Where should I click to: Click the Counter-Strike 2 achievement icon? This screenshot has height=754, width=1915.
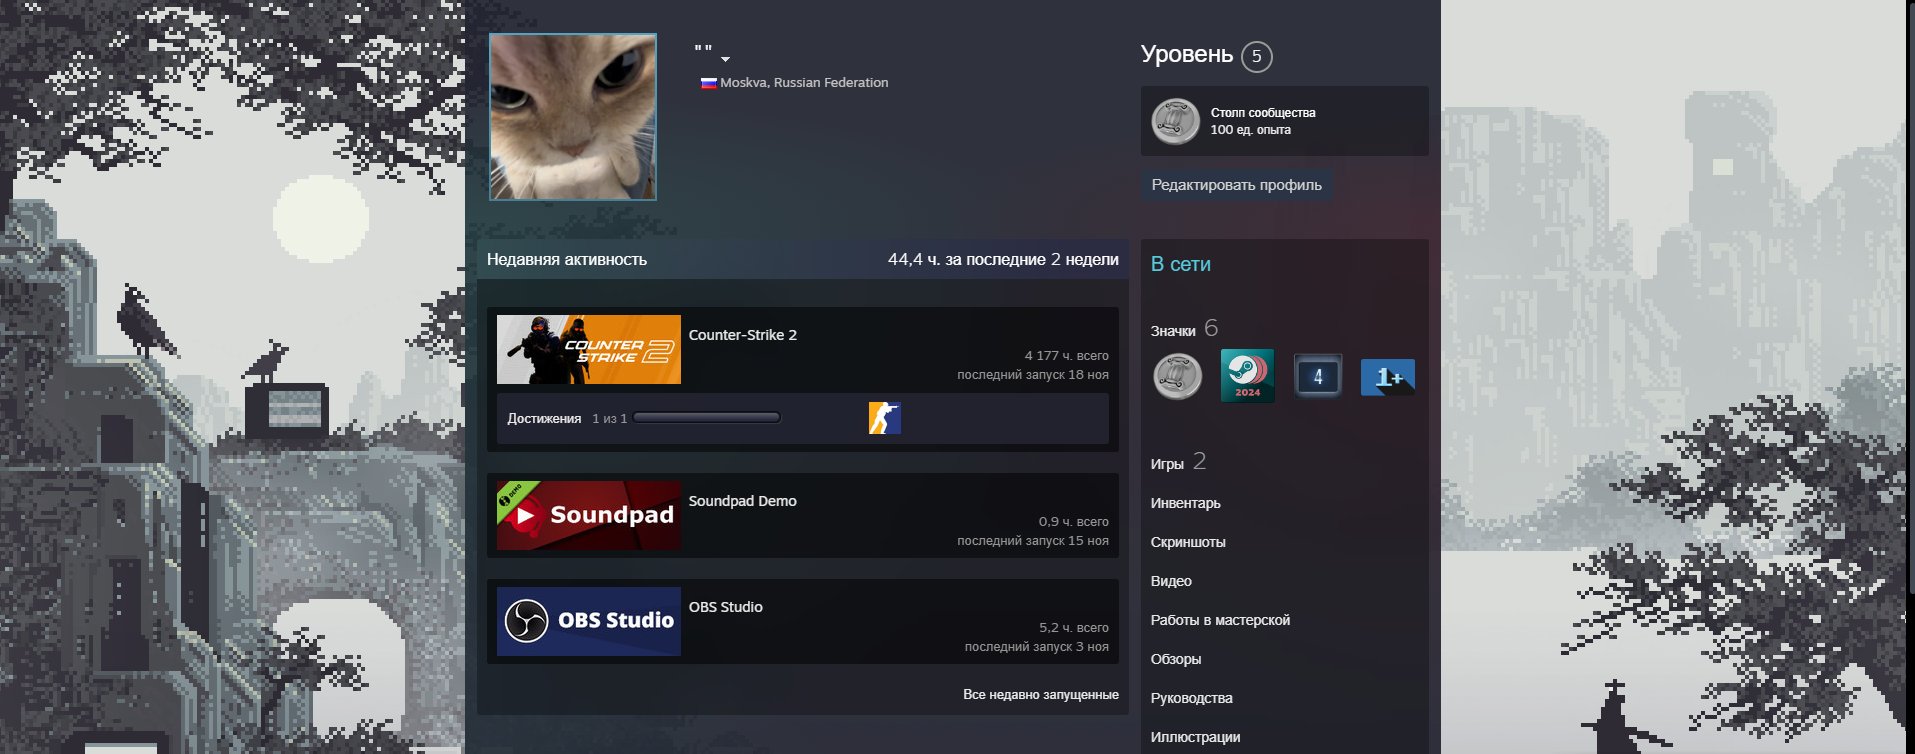(884, 418)
